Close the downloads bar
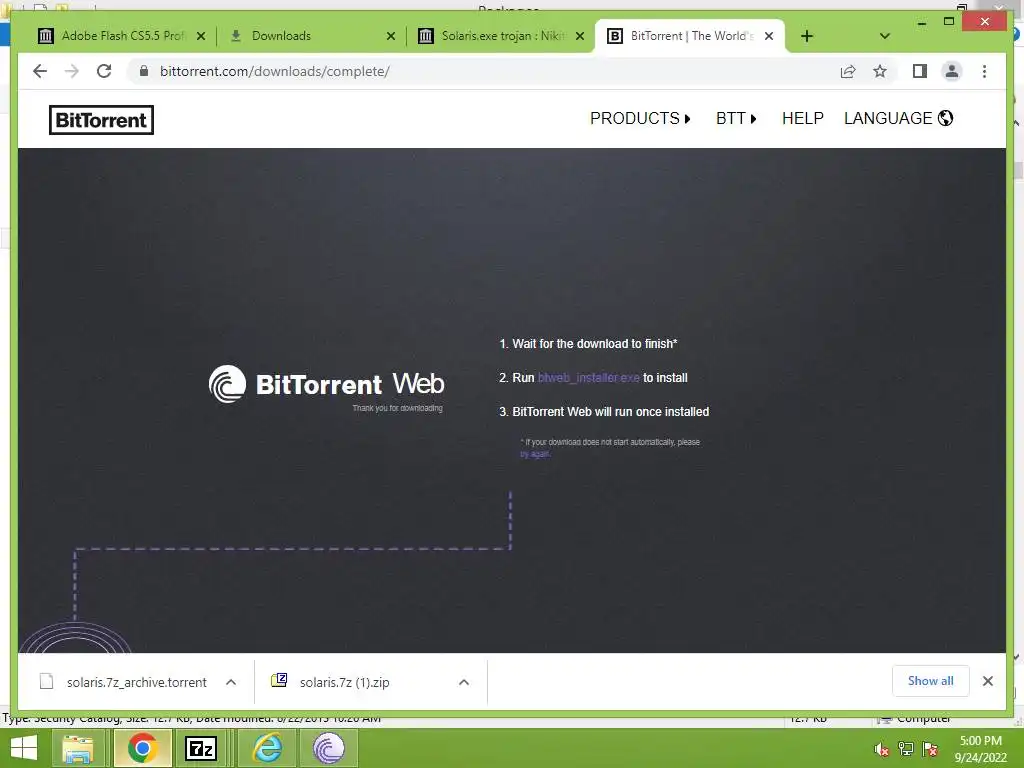 [987, 681]
